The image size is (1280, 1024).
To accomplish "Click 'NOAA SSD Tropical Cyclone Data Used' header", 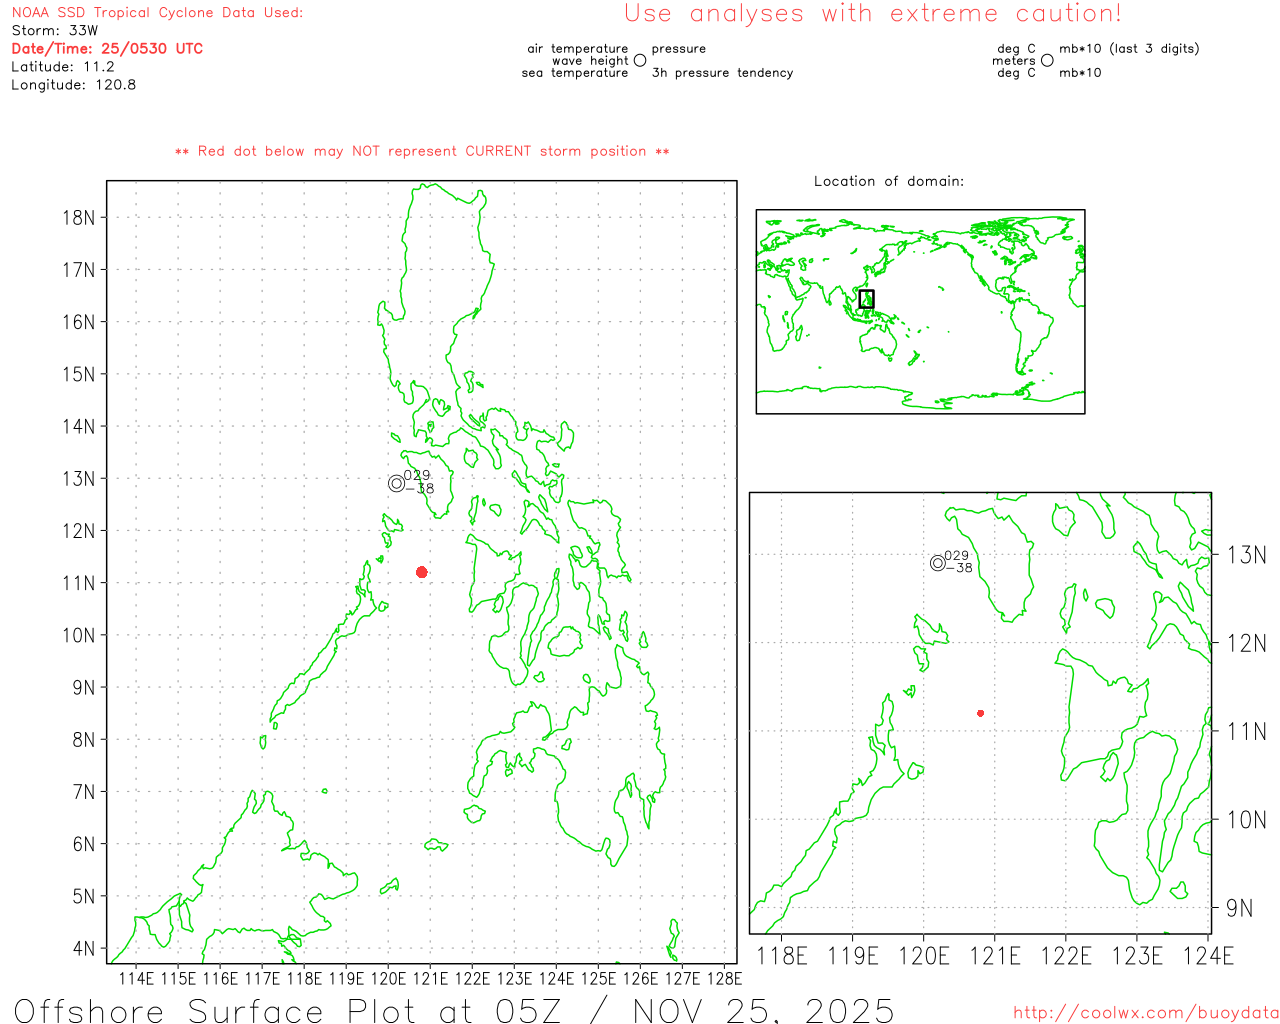I will coord(157,13).
